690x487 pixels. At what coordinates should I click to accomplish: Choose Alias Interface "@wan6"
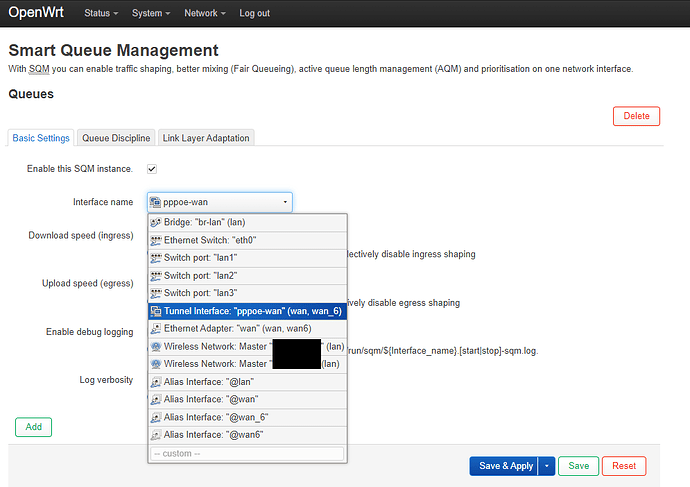(x=248, y=435)
